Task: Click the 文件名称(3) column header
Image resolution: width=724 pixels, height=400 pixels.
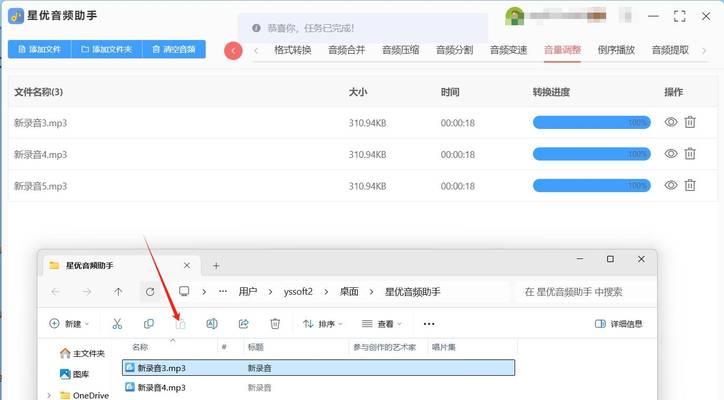Action: [38, 92]
